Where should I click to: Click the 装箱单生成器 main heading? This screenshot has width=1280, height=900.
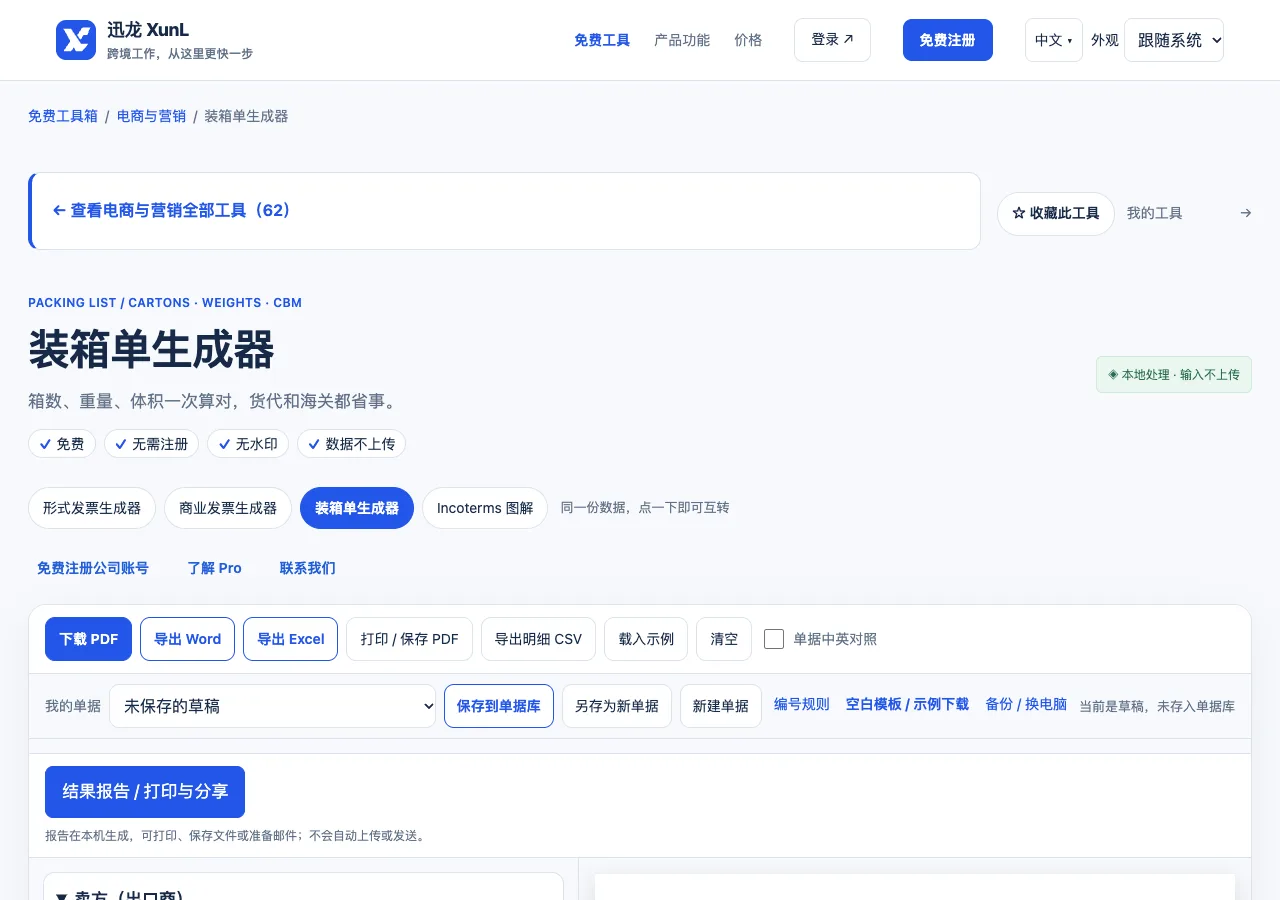coord(151,350)
